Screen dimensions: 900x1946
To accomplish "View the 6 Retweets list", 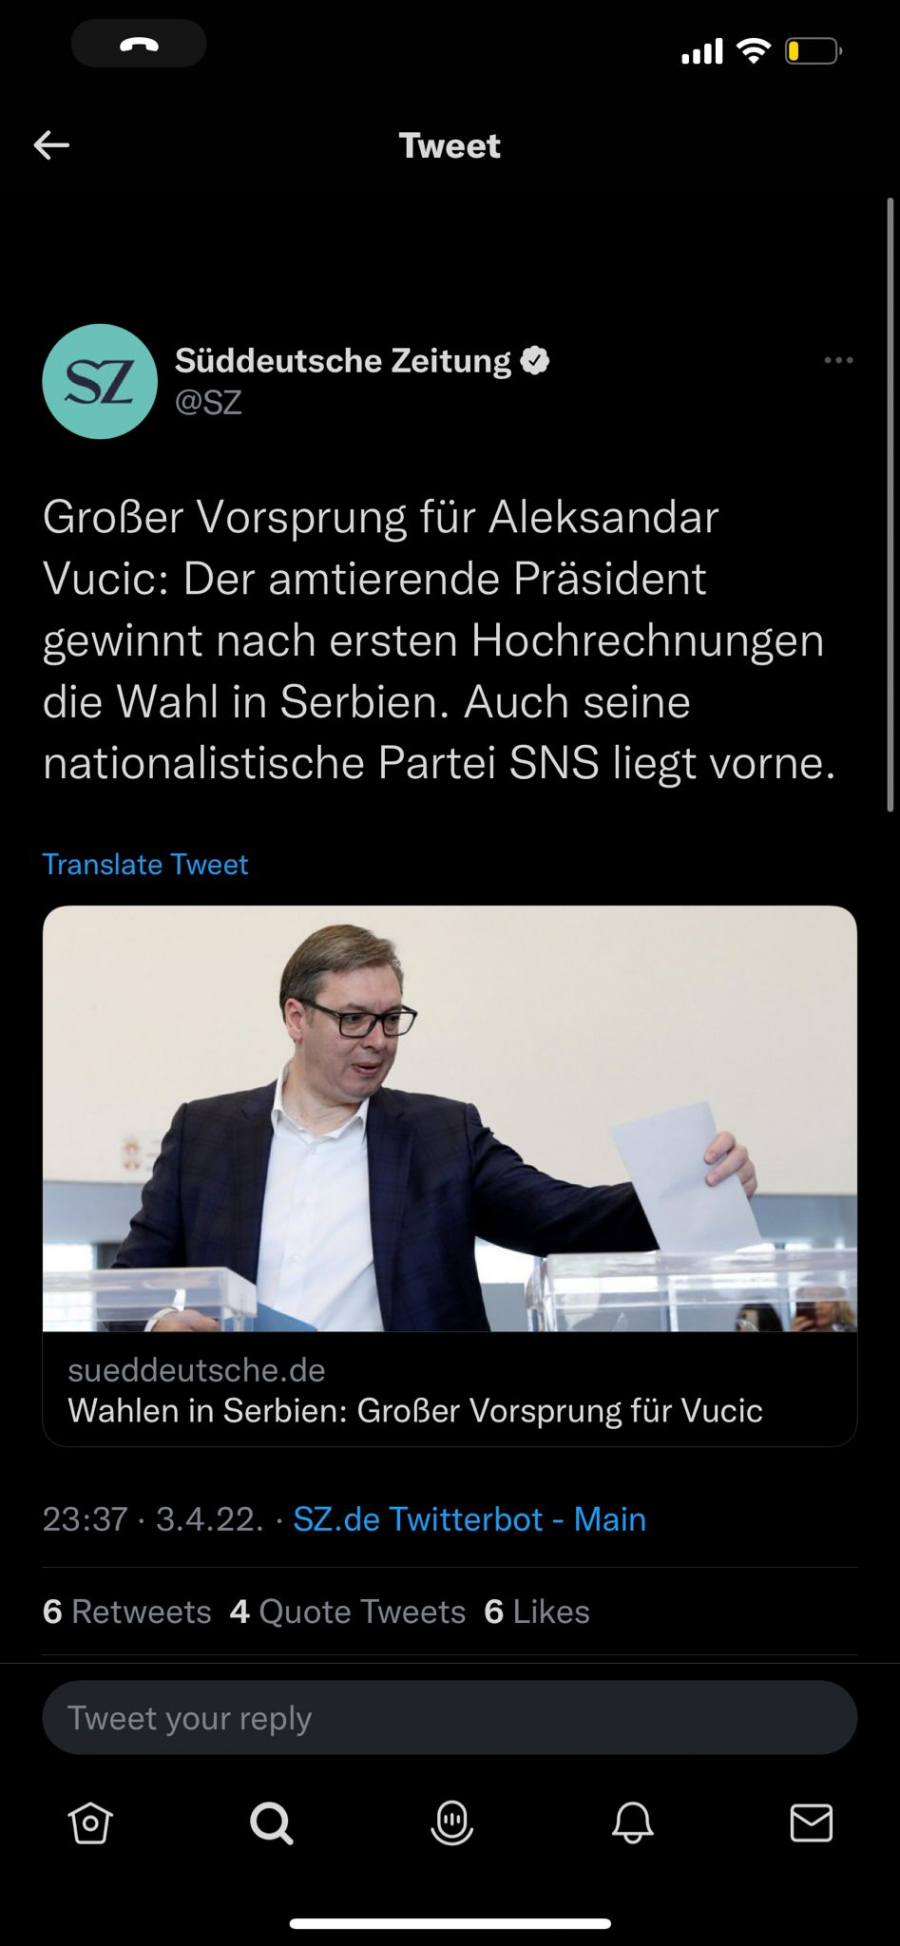I will 127,1611.
